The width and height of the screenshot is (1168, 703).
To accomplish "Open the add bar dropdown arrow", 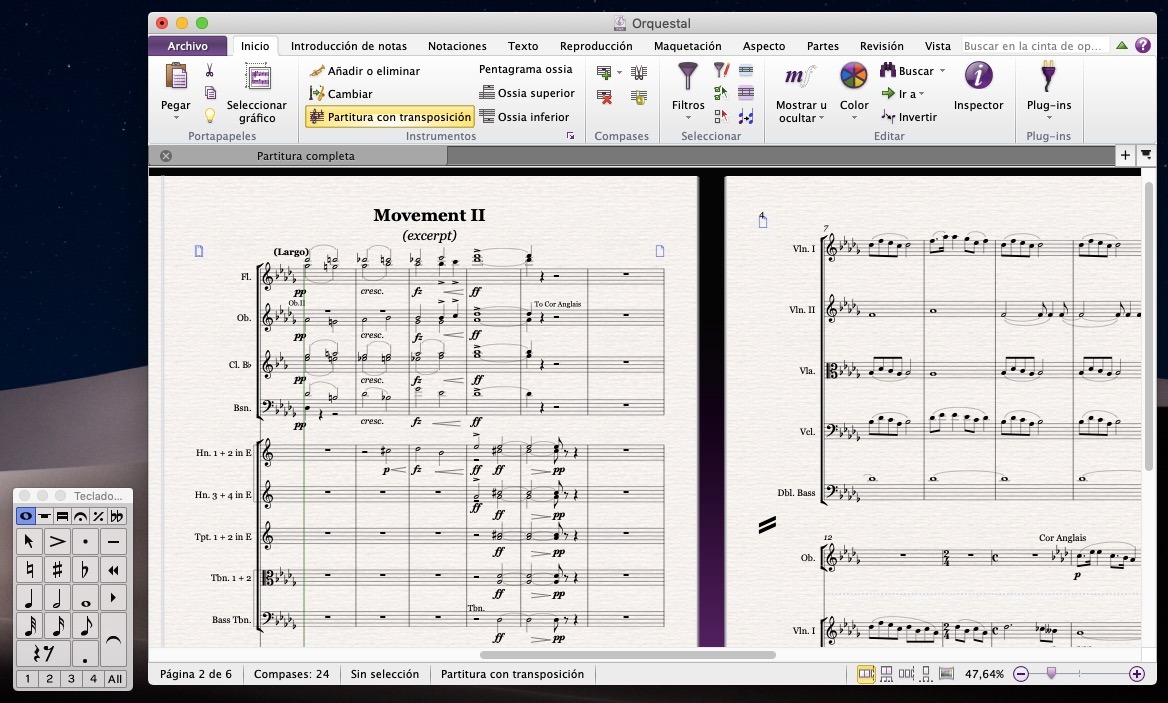I will click(x=619, y=73).
